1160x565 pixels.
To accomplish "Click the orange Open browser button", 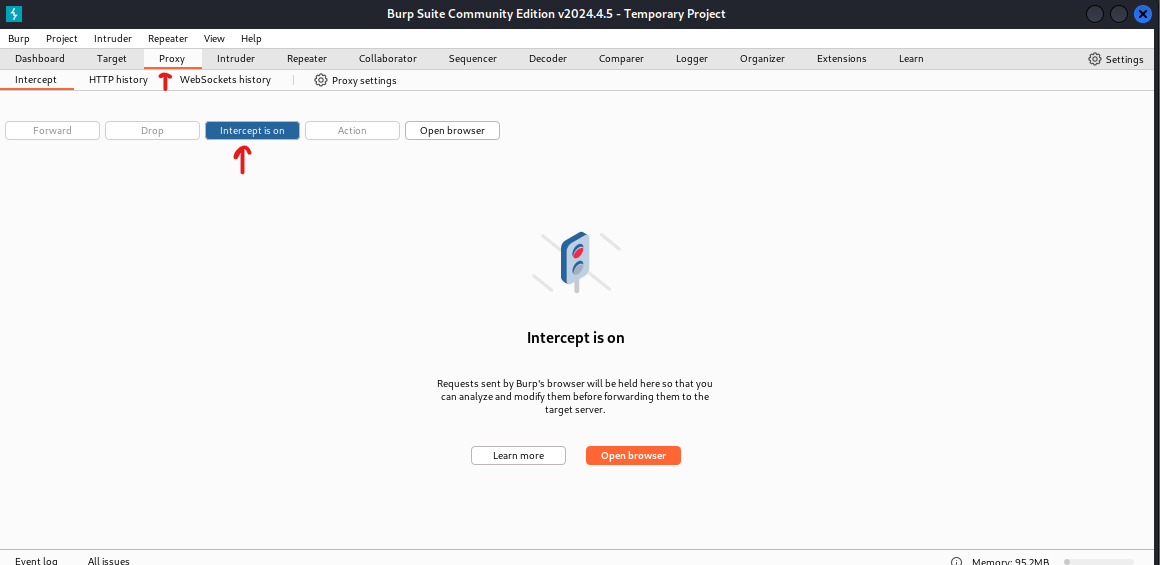I will click(633, 456).
